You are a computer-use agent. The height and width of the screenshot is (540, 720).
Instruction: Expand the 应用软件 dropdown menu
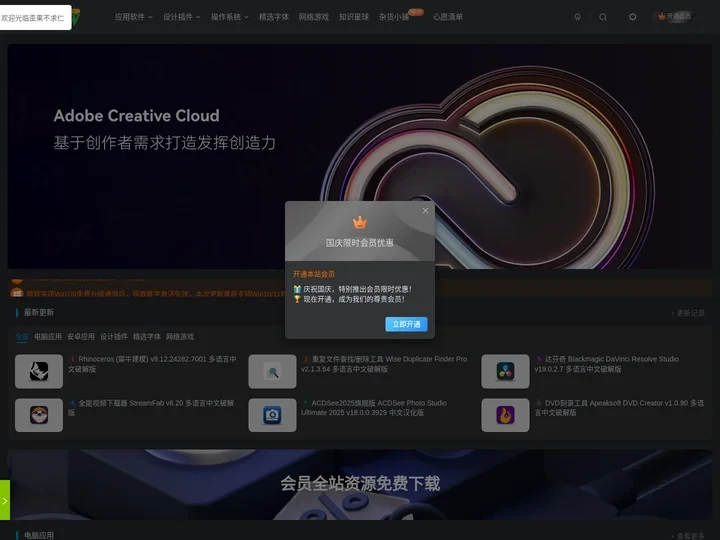(x=134, y=17)
